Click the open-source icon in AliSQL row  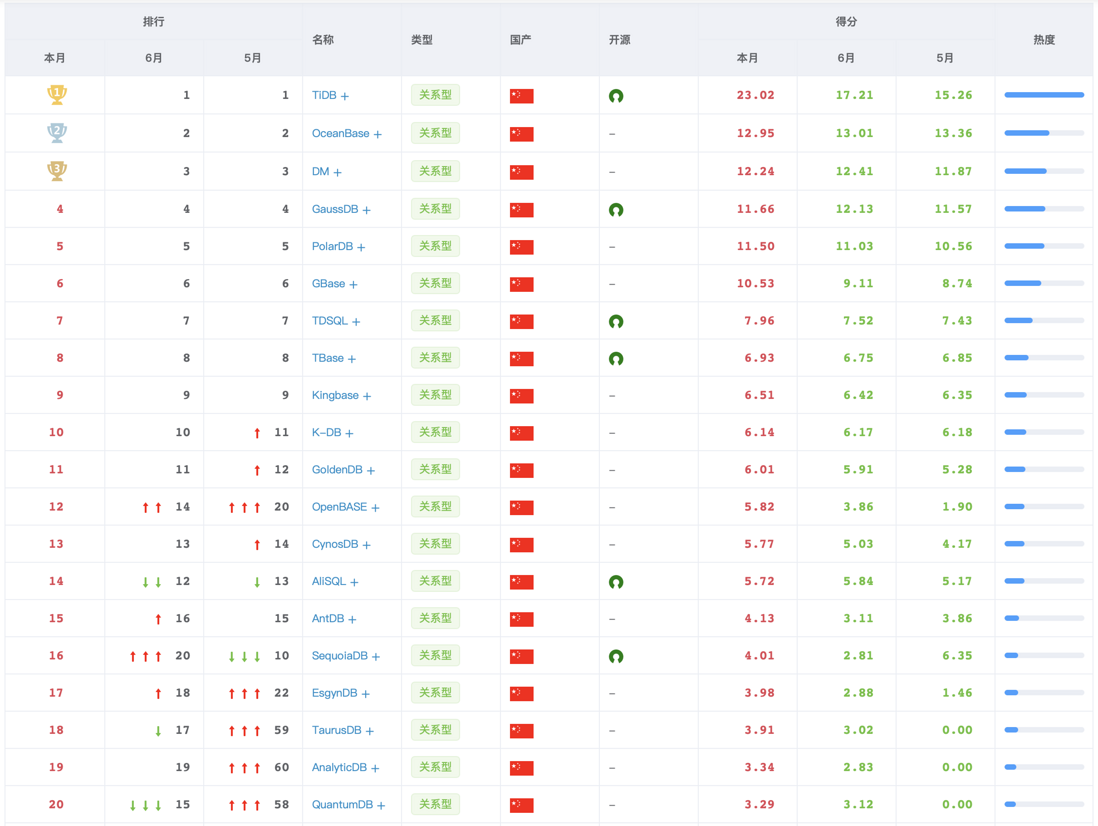pyautogui.click(x=616, y=582)
